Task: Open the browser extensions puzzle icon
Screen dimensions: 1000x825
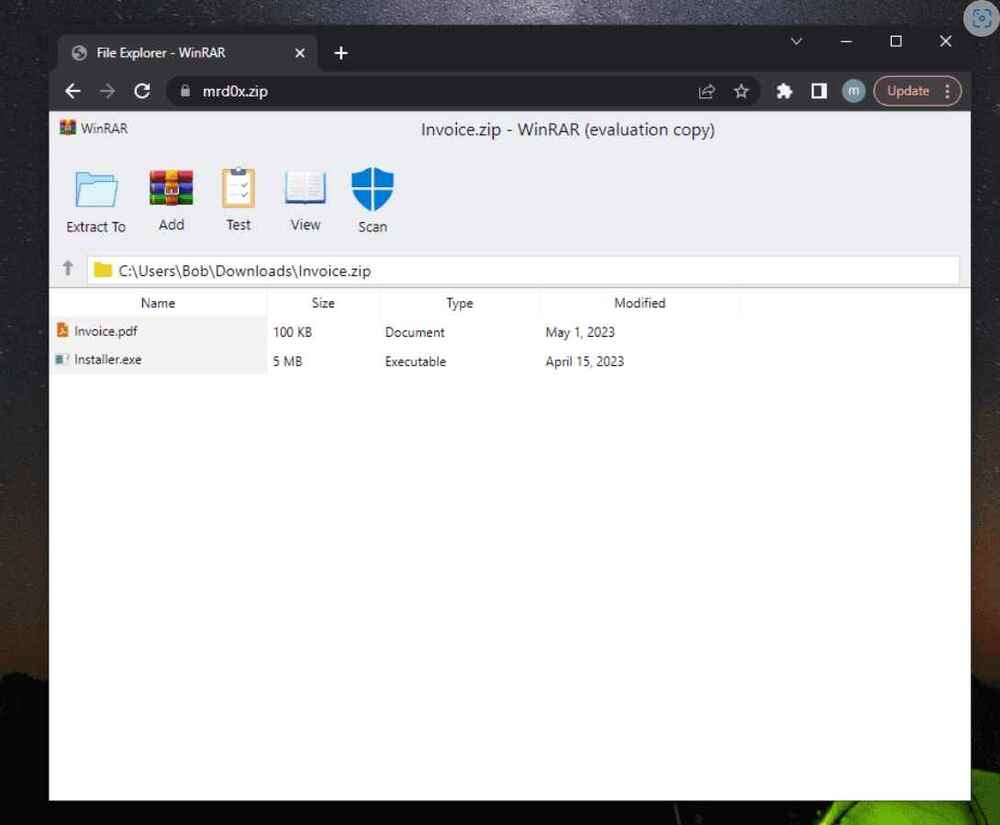Action: (784, 91)
